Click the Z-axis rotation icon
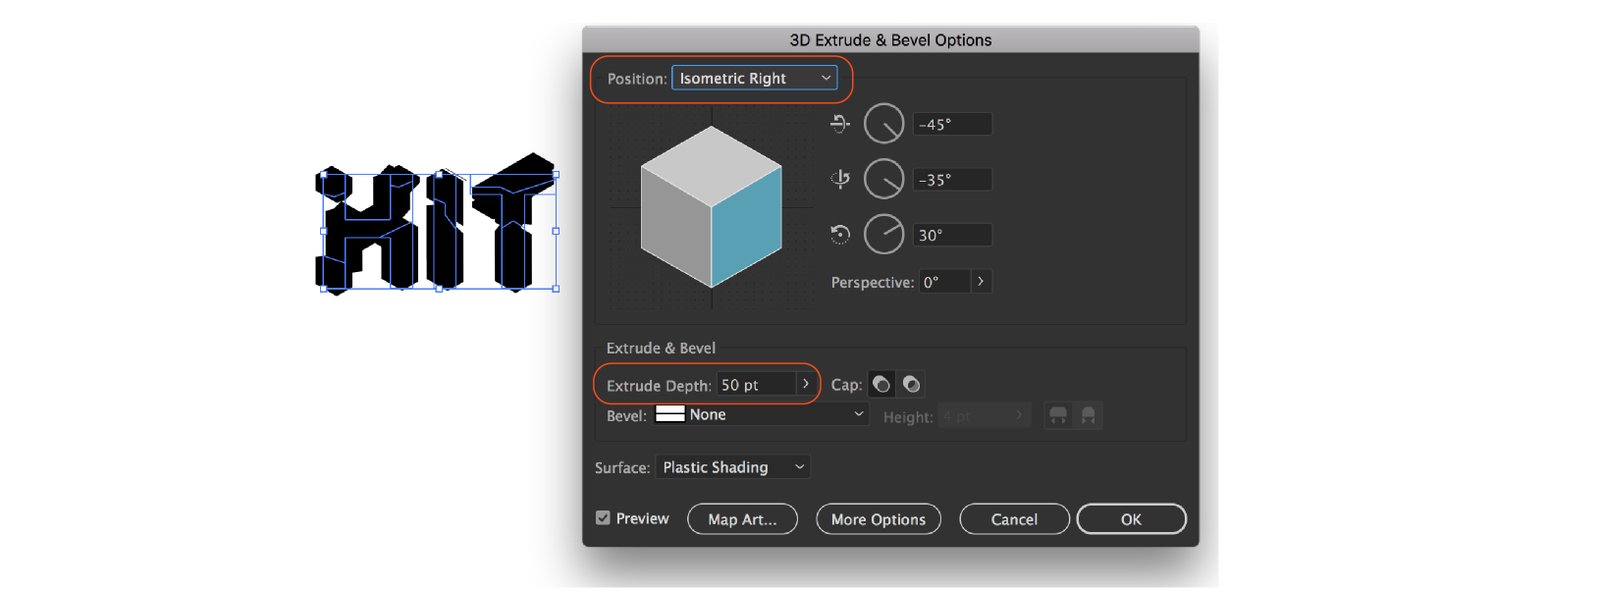Viewport: 1600px width, 596px height. pos(840,235)
